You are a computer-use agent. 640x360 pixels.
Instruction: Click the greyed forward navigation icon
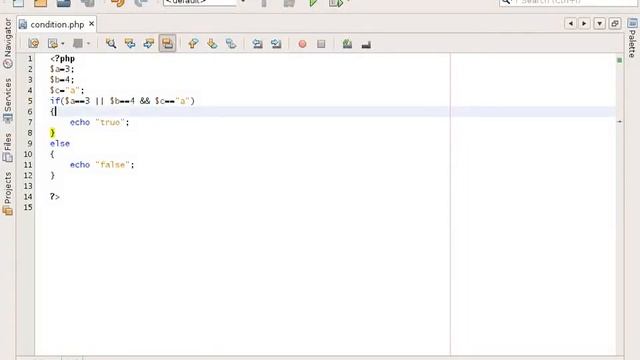(x=78, y=44)
